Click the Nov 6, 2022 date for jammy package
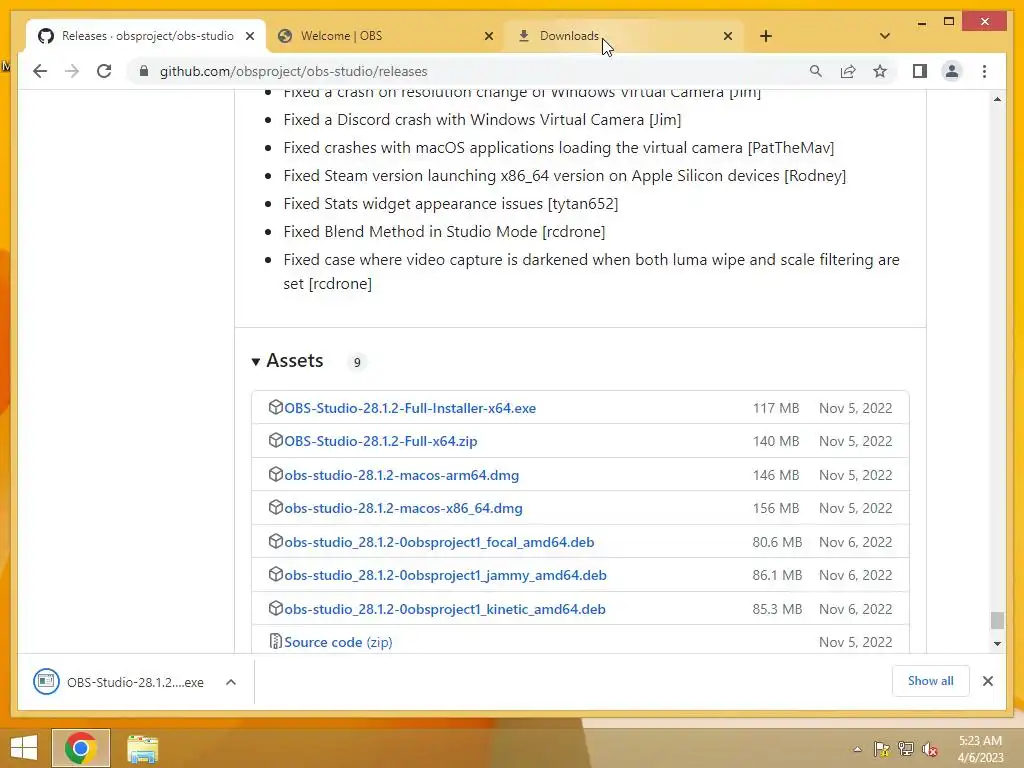 (x=856, y=576)
